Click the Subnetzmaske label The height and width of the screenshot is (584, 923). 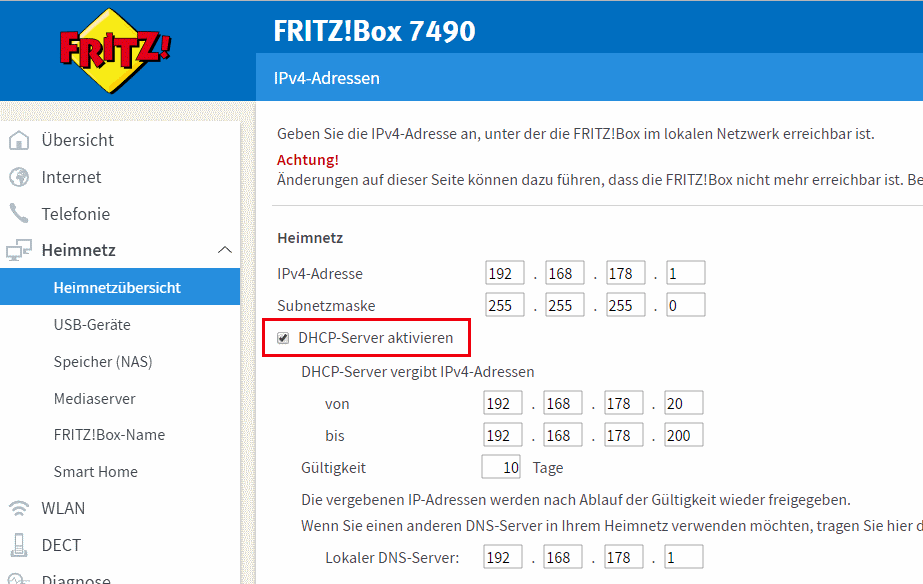(x=326, y=306)
